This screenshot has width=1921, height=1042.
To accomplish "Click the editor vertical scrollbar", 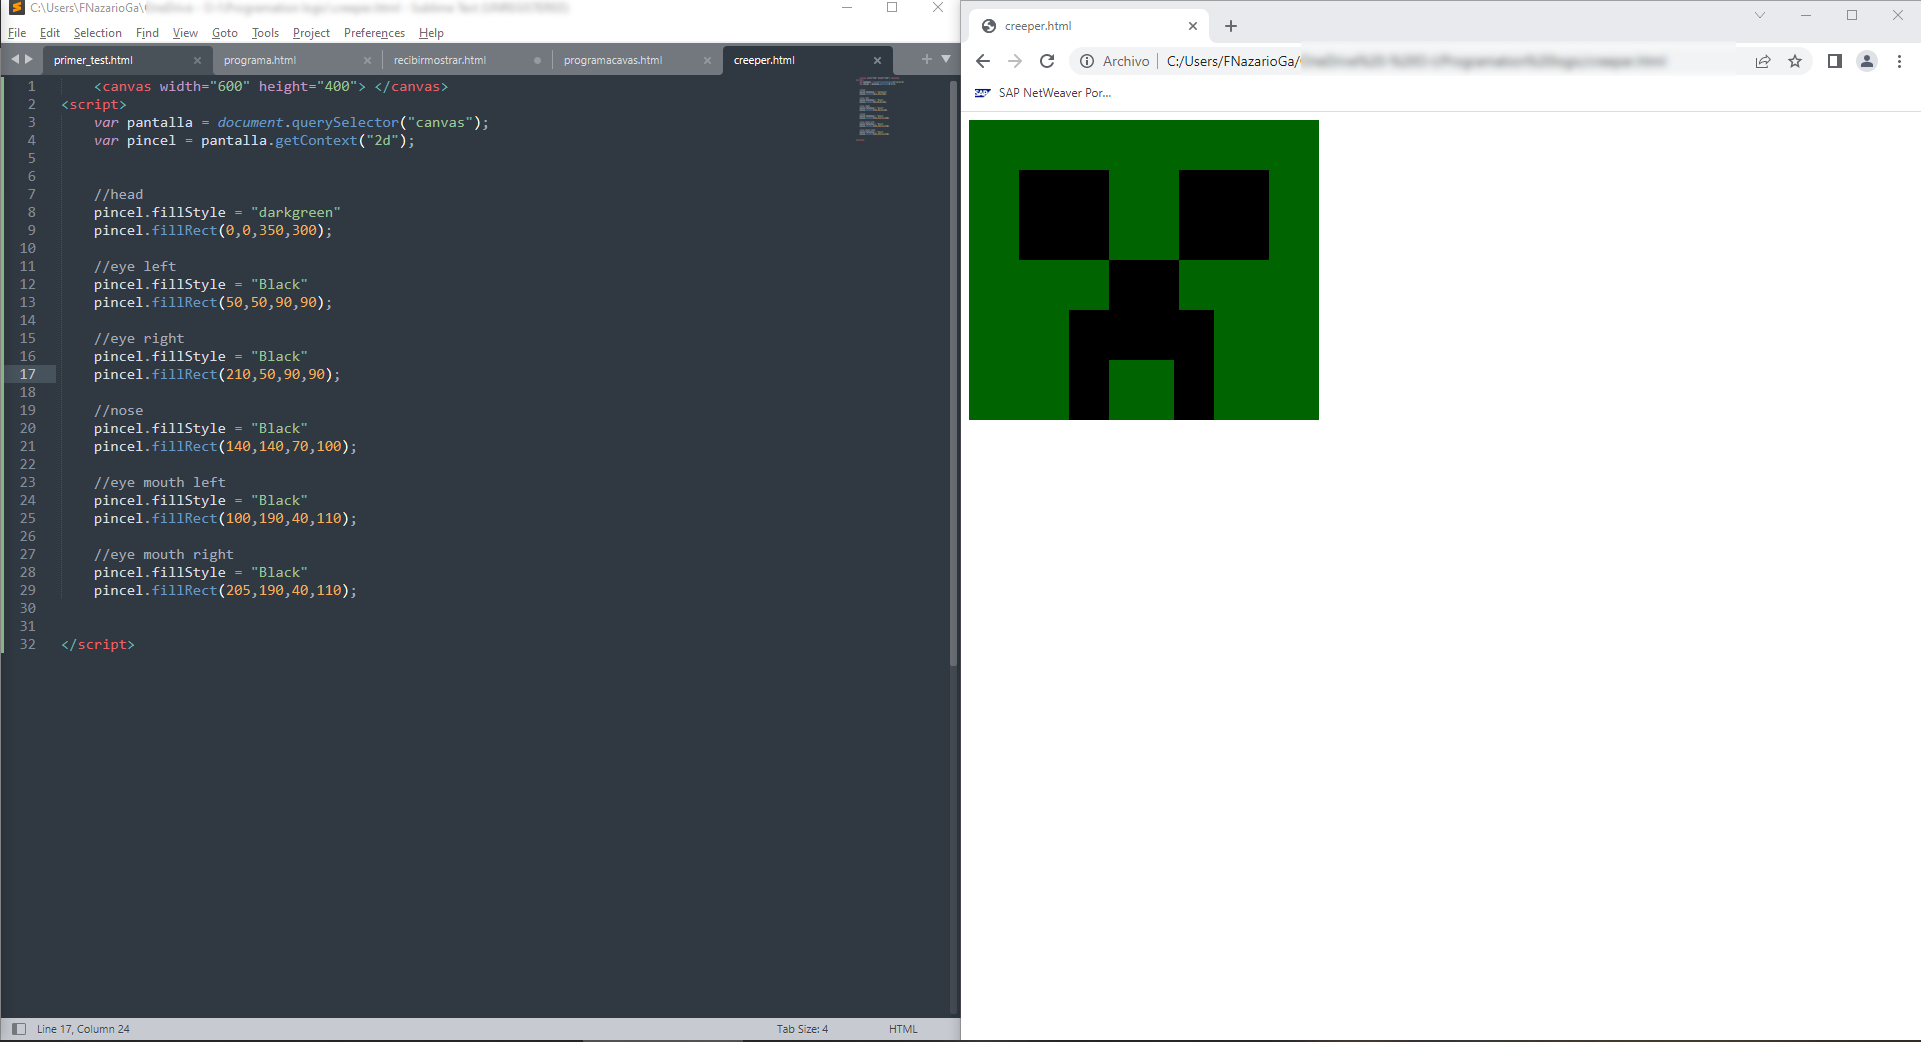I will (x=953, y=372).
